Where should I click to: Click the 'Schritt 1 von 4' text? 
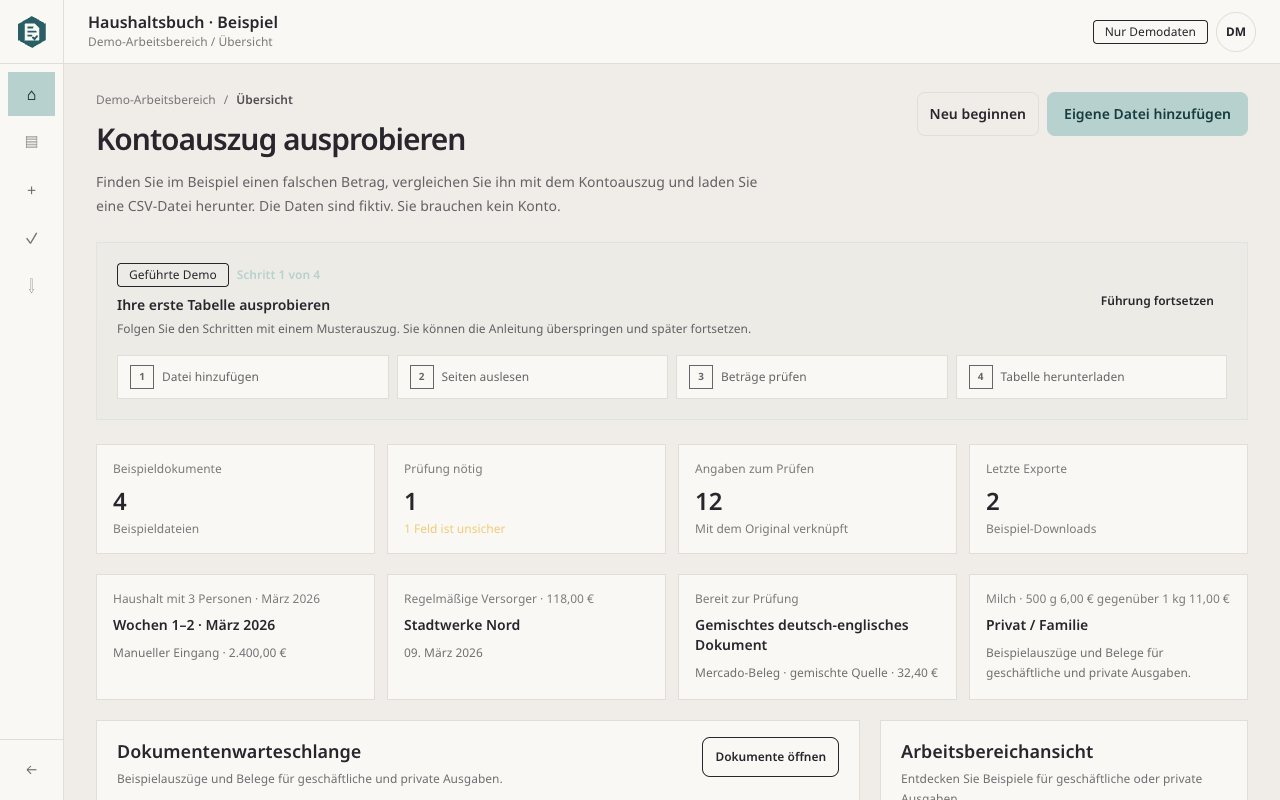click(x=278, y=275)
